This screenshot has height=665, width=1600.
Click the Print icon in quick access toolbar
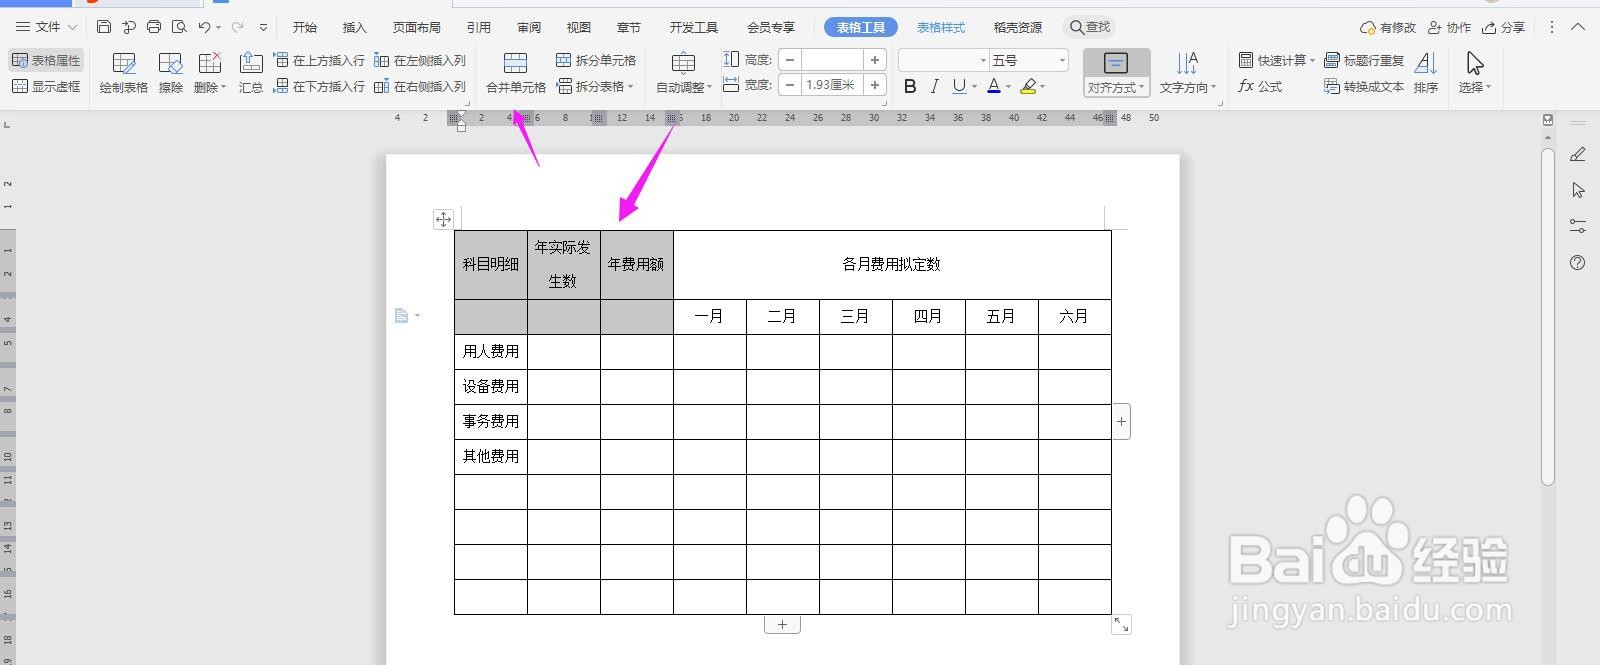coord(154,27)
